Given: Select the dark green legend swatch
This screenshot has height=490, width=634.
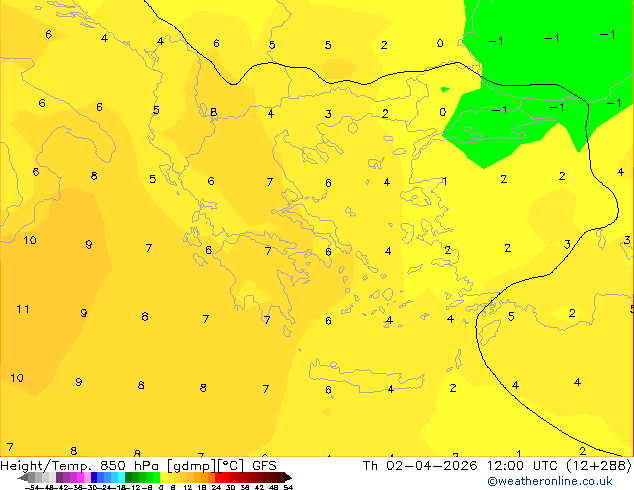Looking at the screenshot, I should 129,477.
